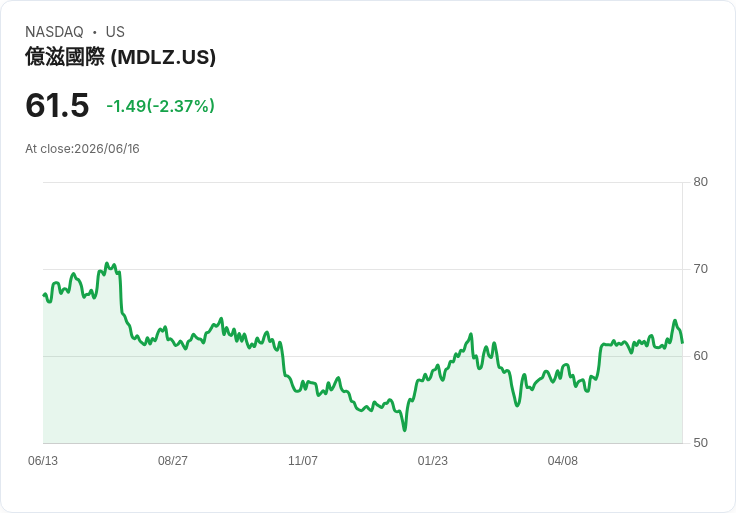Image resolution: width=736 pixels, height=513 pixels.
Task: Select the 06/13 date axis label
Action: 43,461
